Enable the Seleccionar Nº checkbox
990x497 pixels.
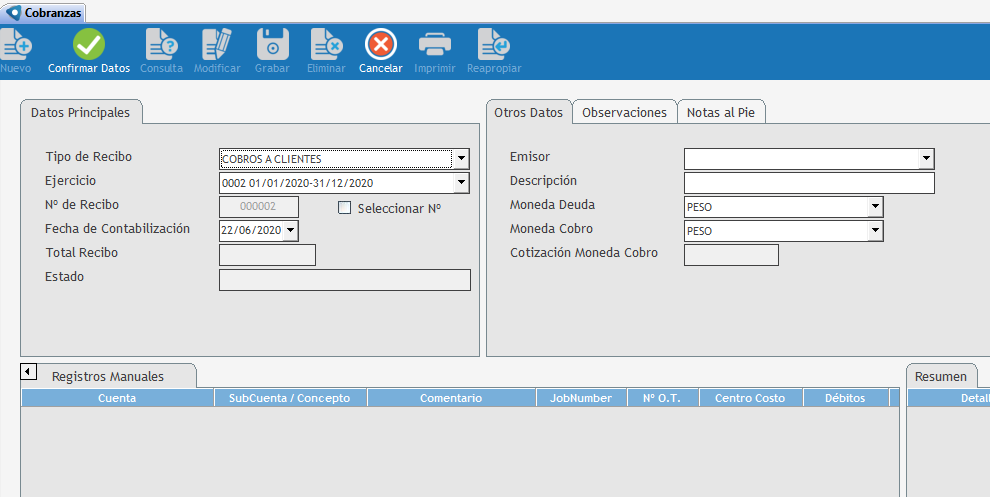pyautogui.click(x=345, y=208)
